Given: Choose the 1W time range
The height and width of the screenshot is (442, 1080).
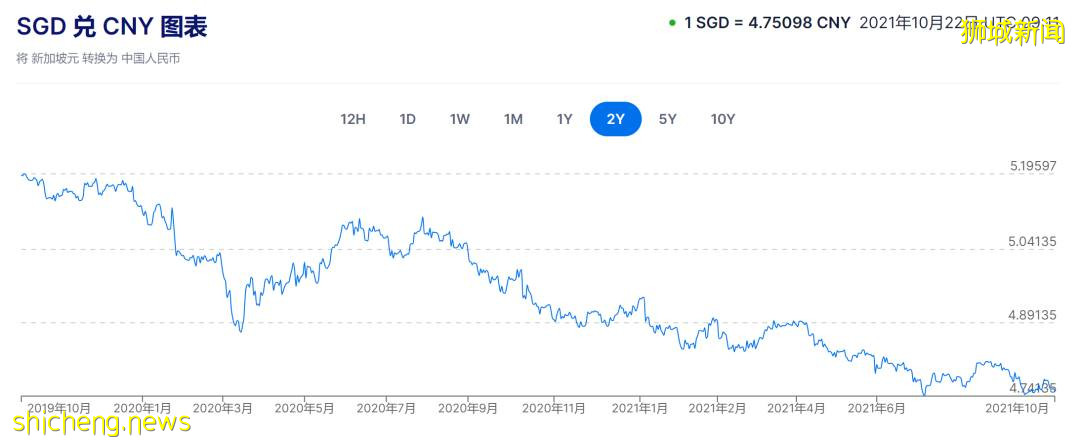Looking at the screenshot, I should pos(460,119).
